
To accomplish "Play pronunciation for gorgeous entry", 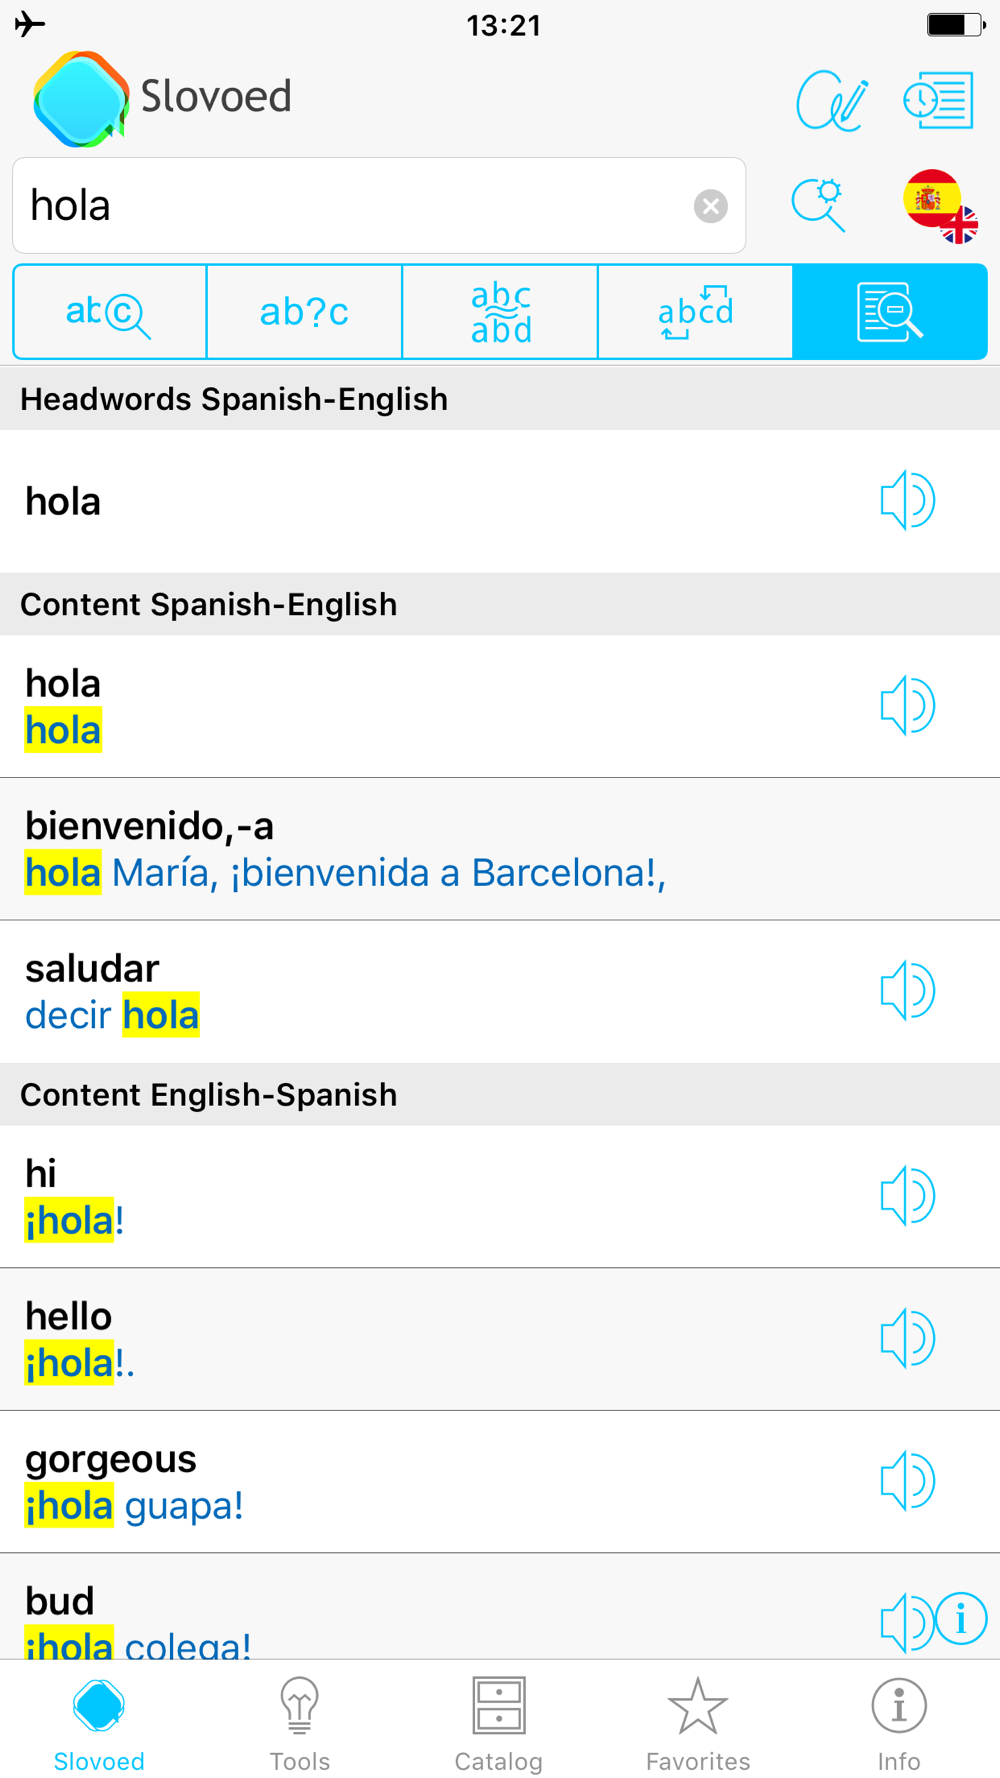I will [x=907, y=1481].
